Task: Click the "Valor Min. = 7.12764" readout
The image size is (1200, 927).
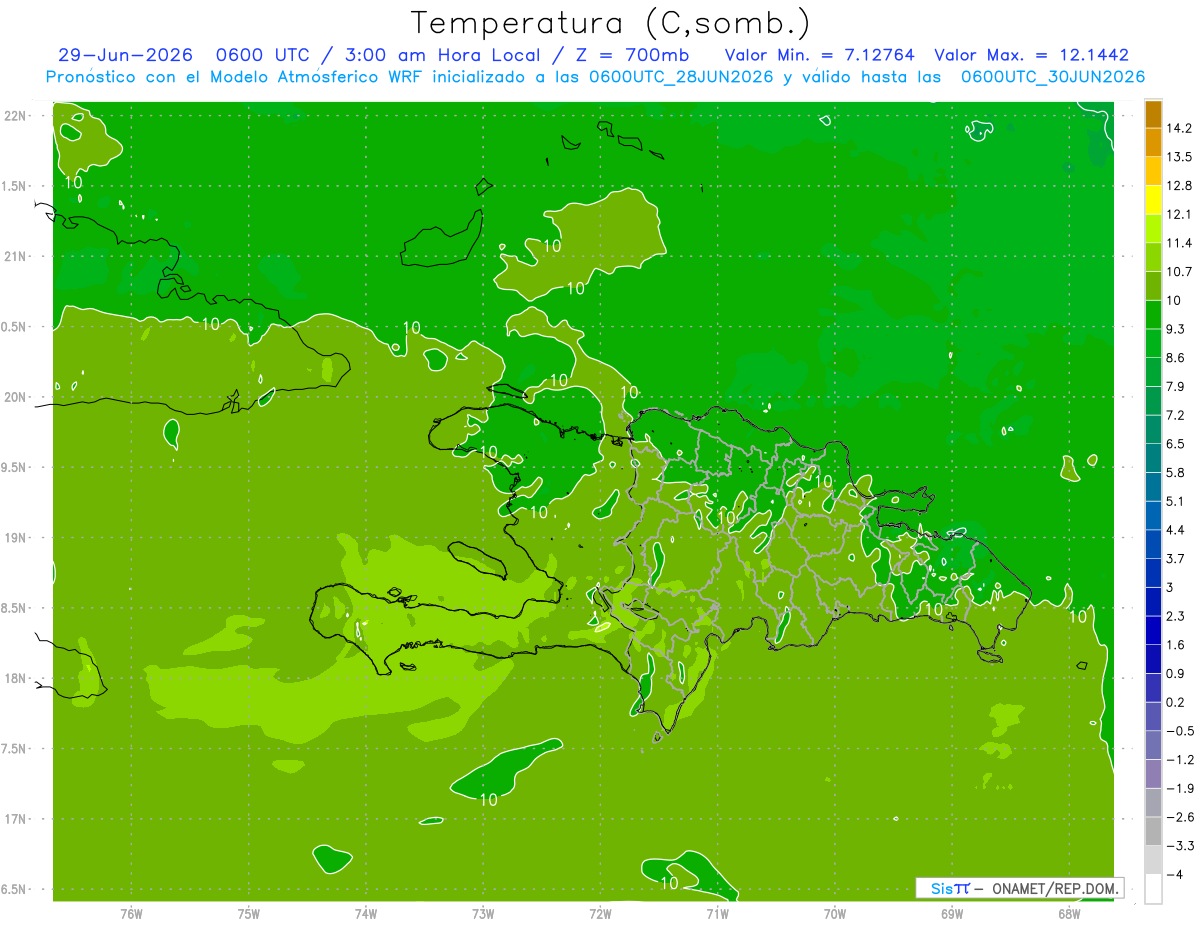Action: [819, 55]
